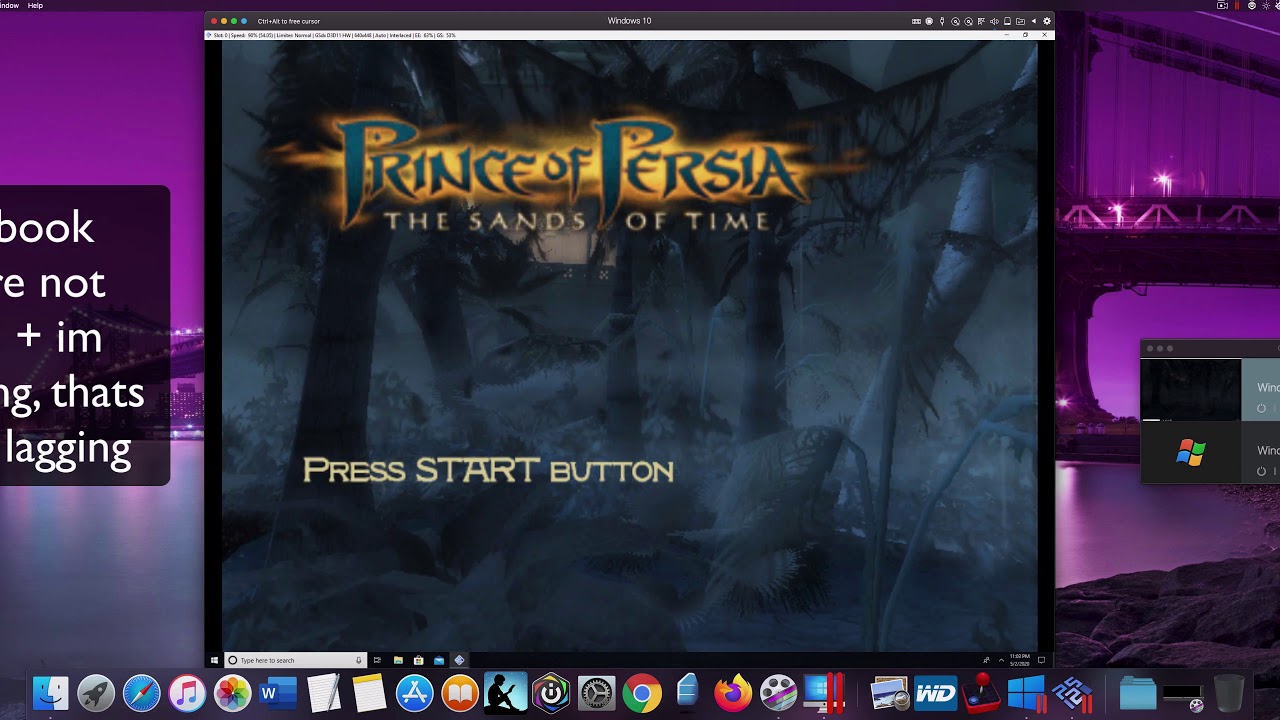Viewport: 1280px width, 720px height.
Task: Launch Launchpad rocket icon in Dock
Action: pos(96,693)
